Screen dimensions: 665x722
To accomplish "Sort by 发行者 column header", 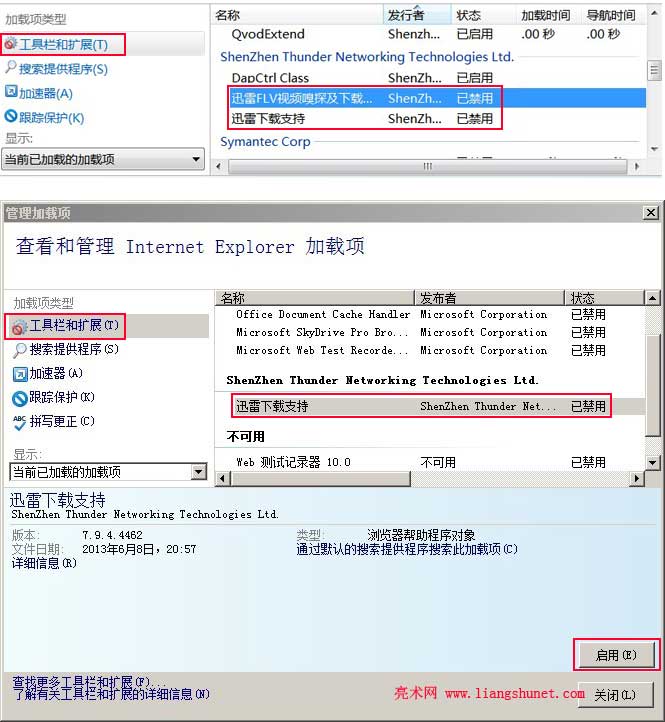I will point(417,15).
